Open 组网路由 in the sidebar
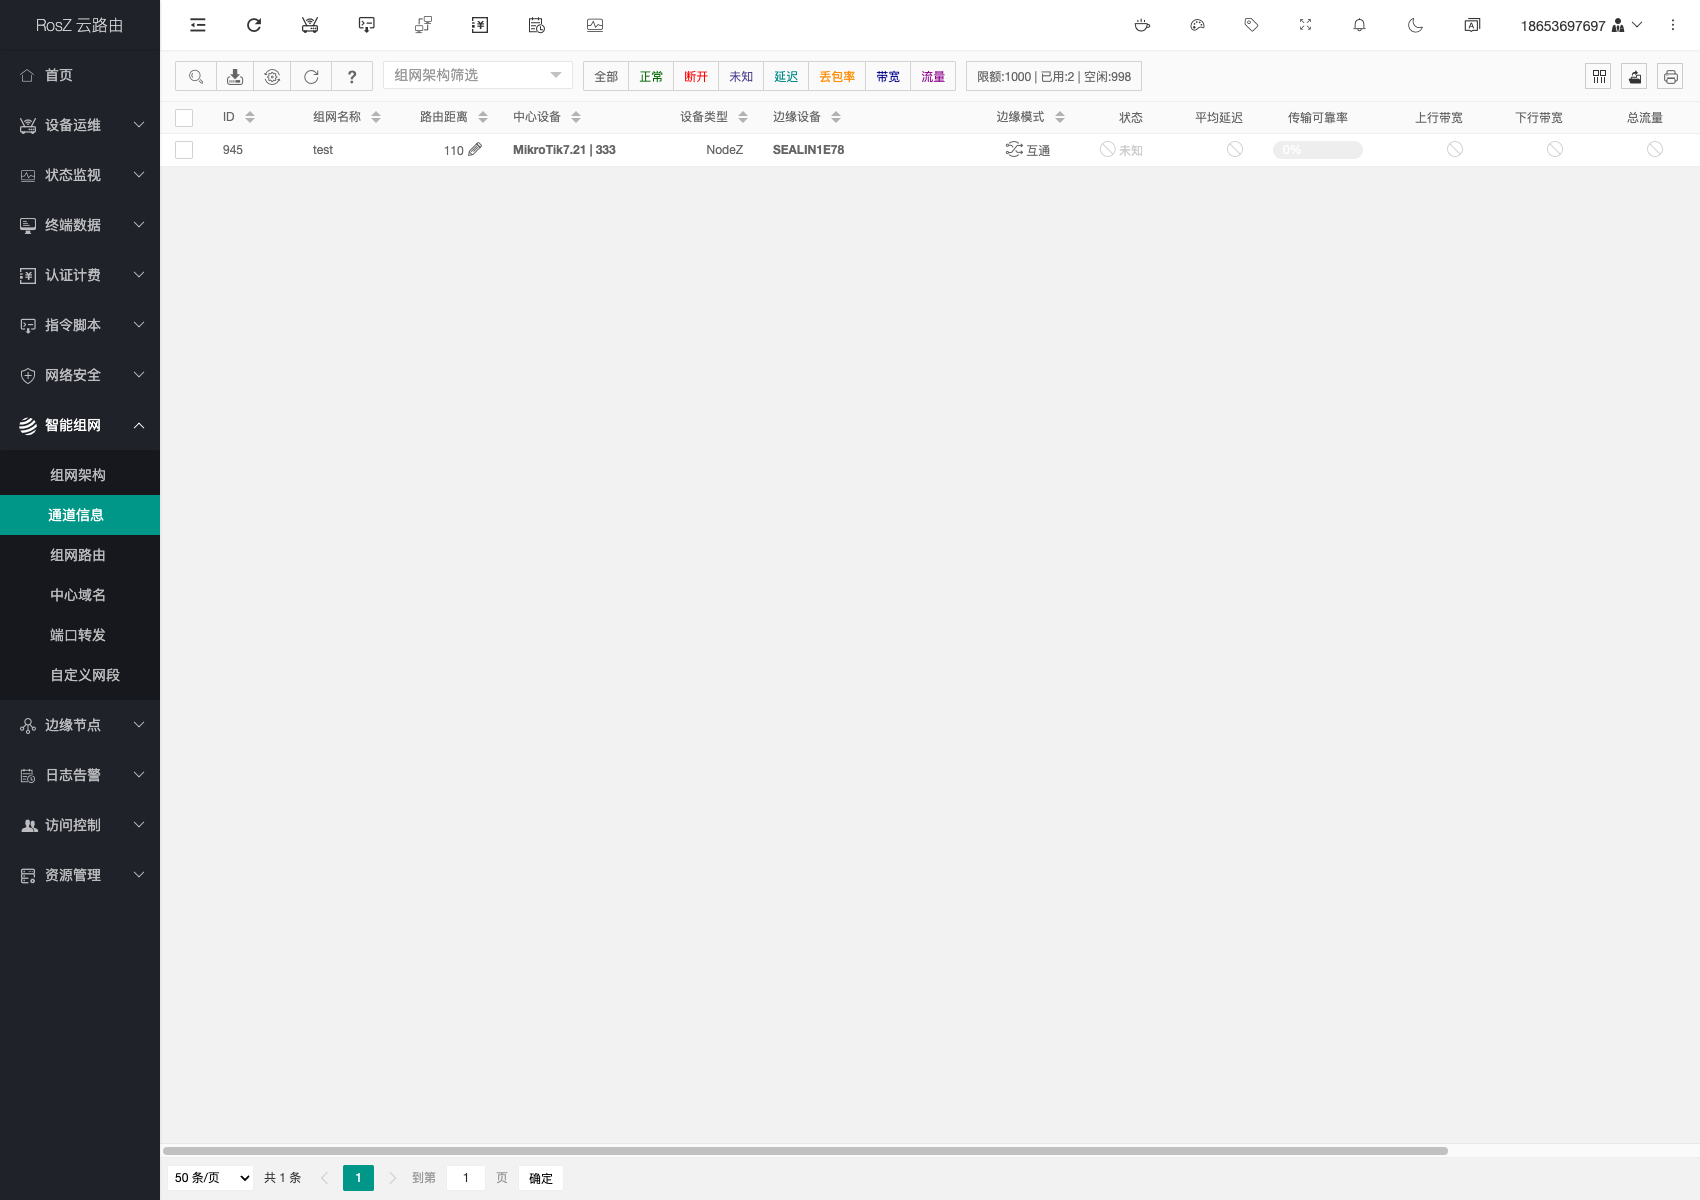The width and height of the screenshot is (1700, 1200). click(x=78, y=555)
